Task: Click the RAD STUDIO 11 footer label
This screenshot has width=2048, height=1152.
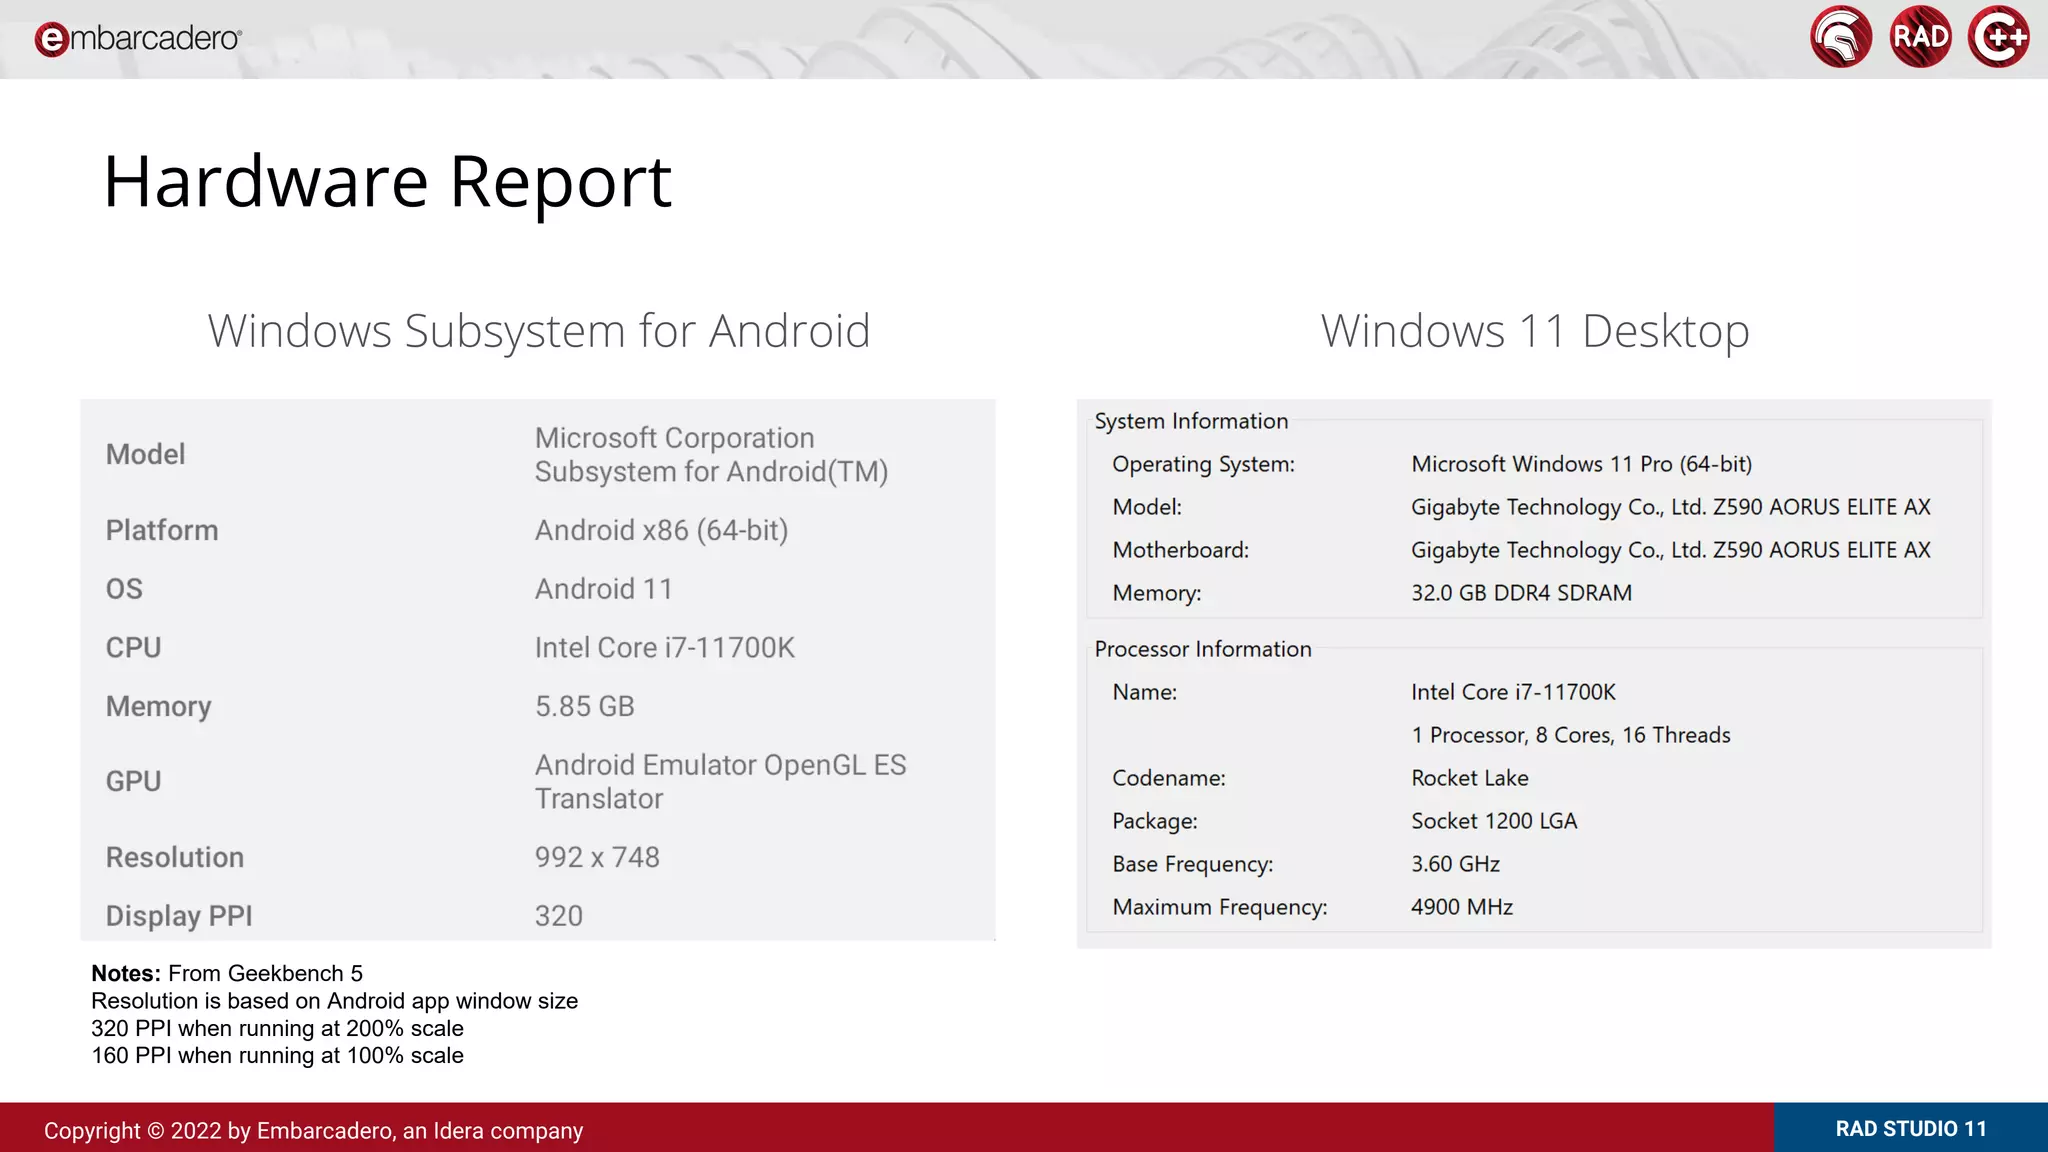Action: tap(1911, 1129)
